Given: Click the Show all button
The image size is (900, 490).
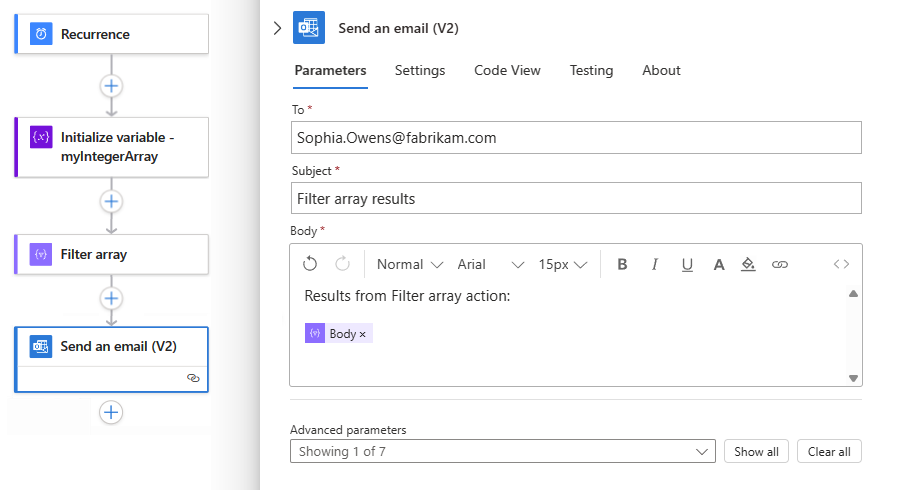Looking at the screenshot, I should click(x=756, y=452).
